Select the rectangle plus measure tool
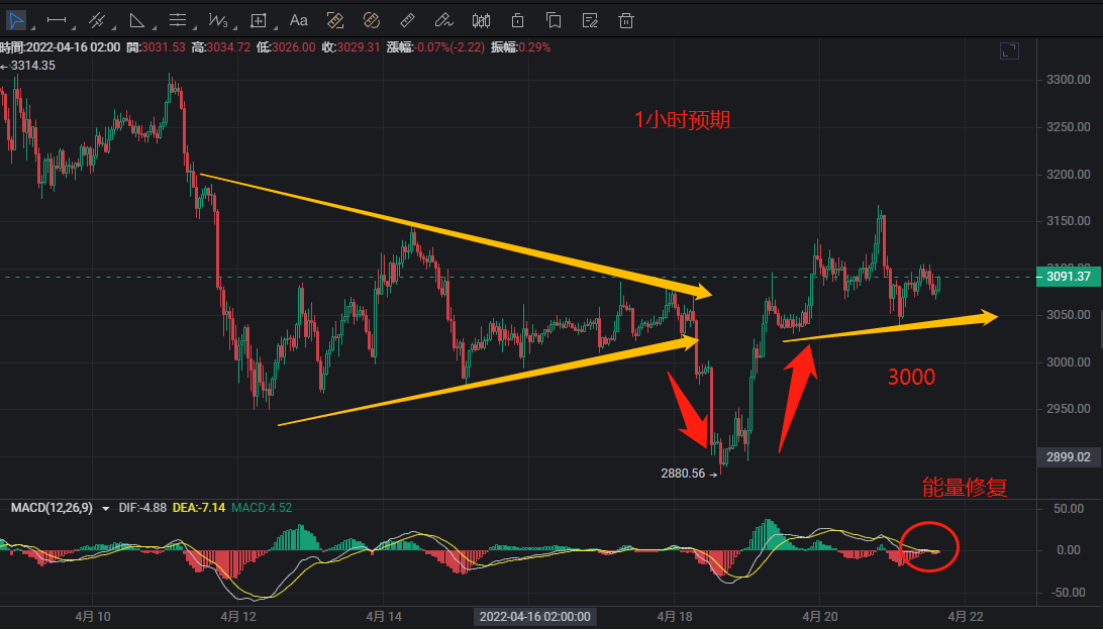Viewport: 1103px width, 630px height. [x=258, y=20]
